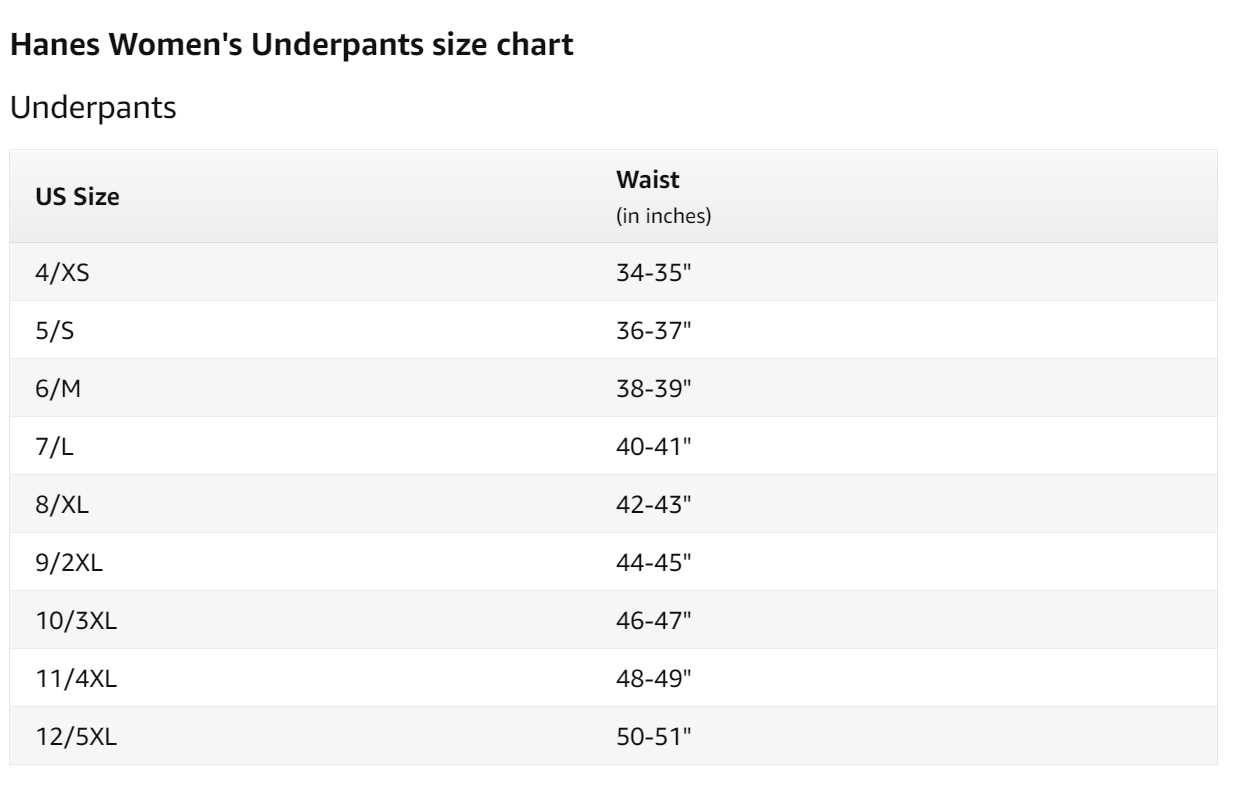Click the 38-39" waist value

tap(655, 388)
